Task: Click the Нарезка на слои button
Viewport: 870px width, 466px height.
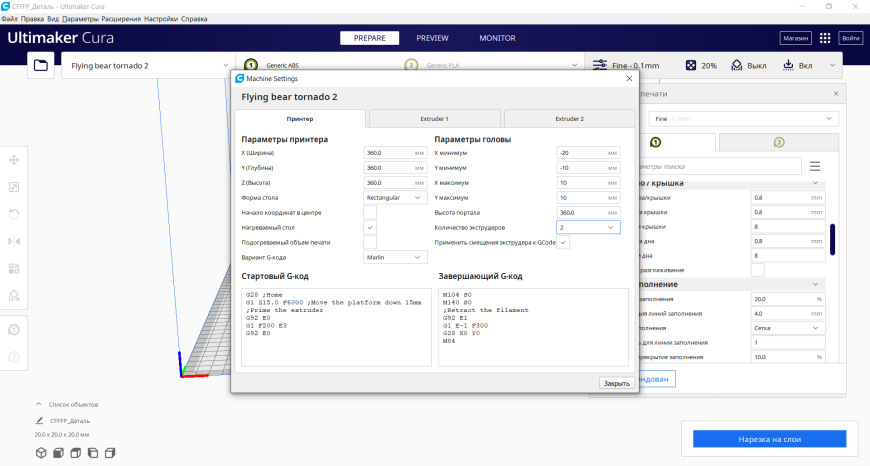Action: (770, 439)
